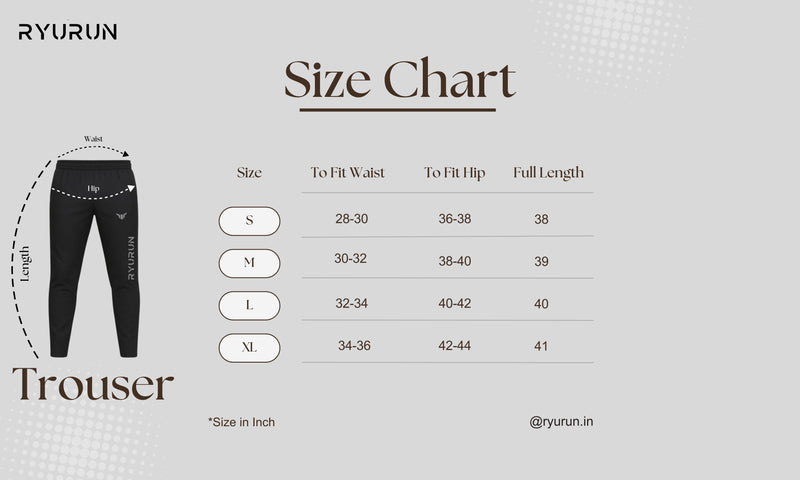Click the Full Length column header

point(548,173)
